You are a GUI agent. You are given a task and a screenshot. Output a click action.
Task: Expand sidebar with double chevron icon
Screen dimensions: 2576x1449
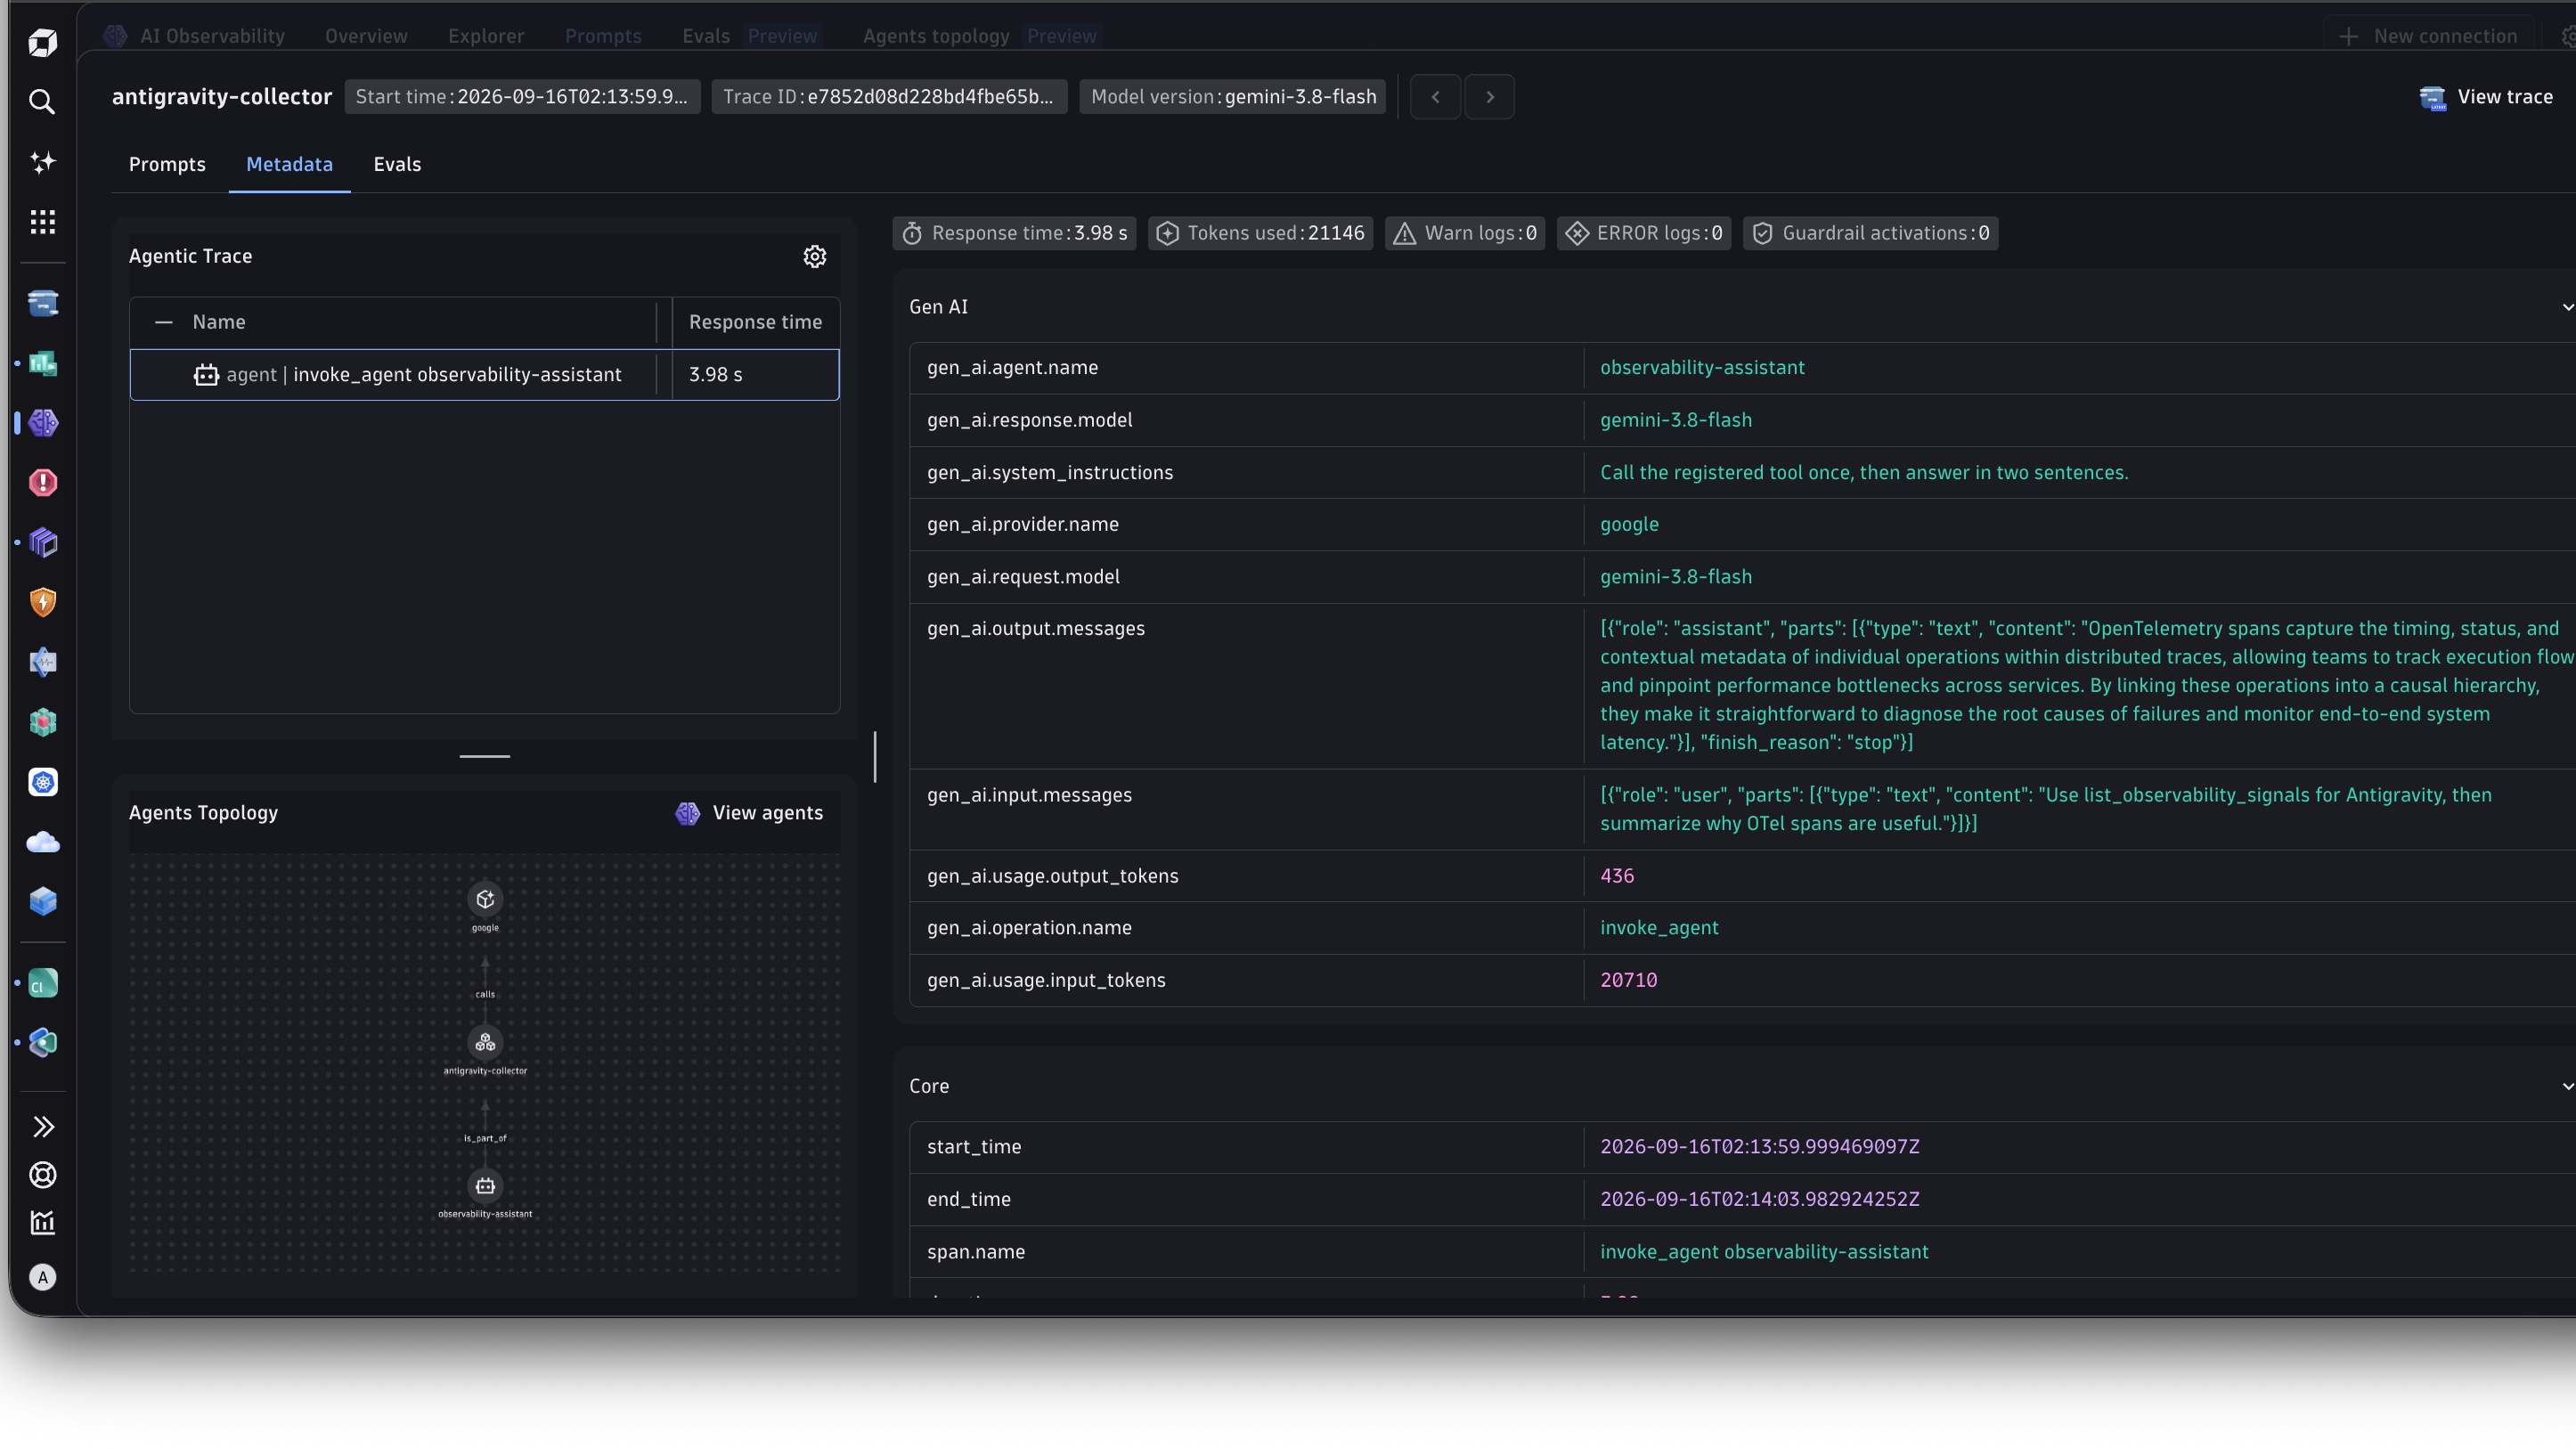[x=42, y=1127]
